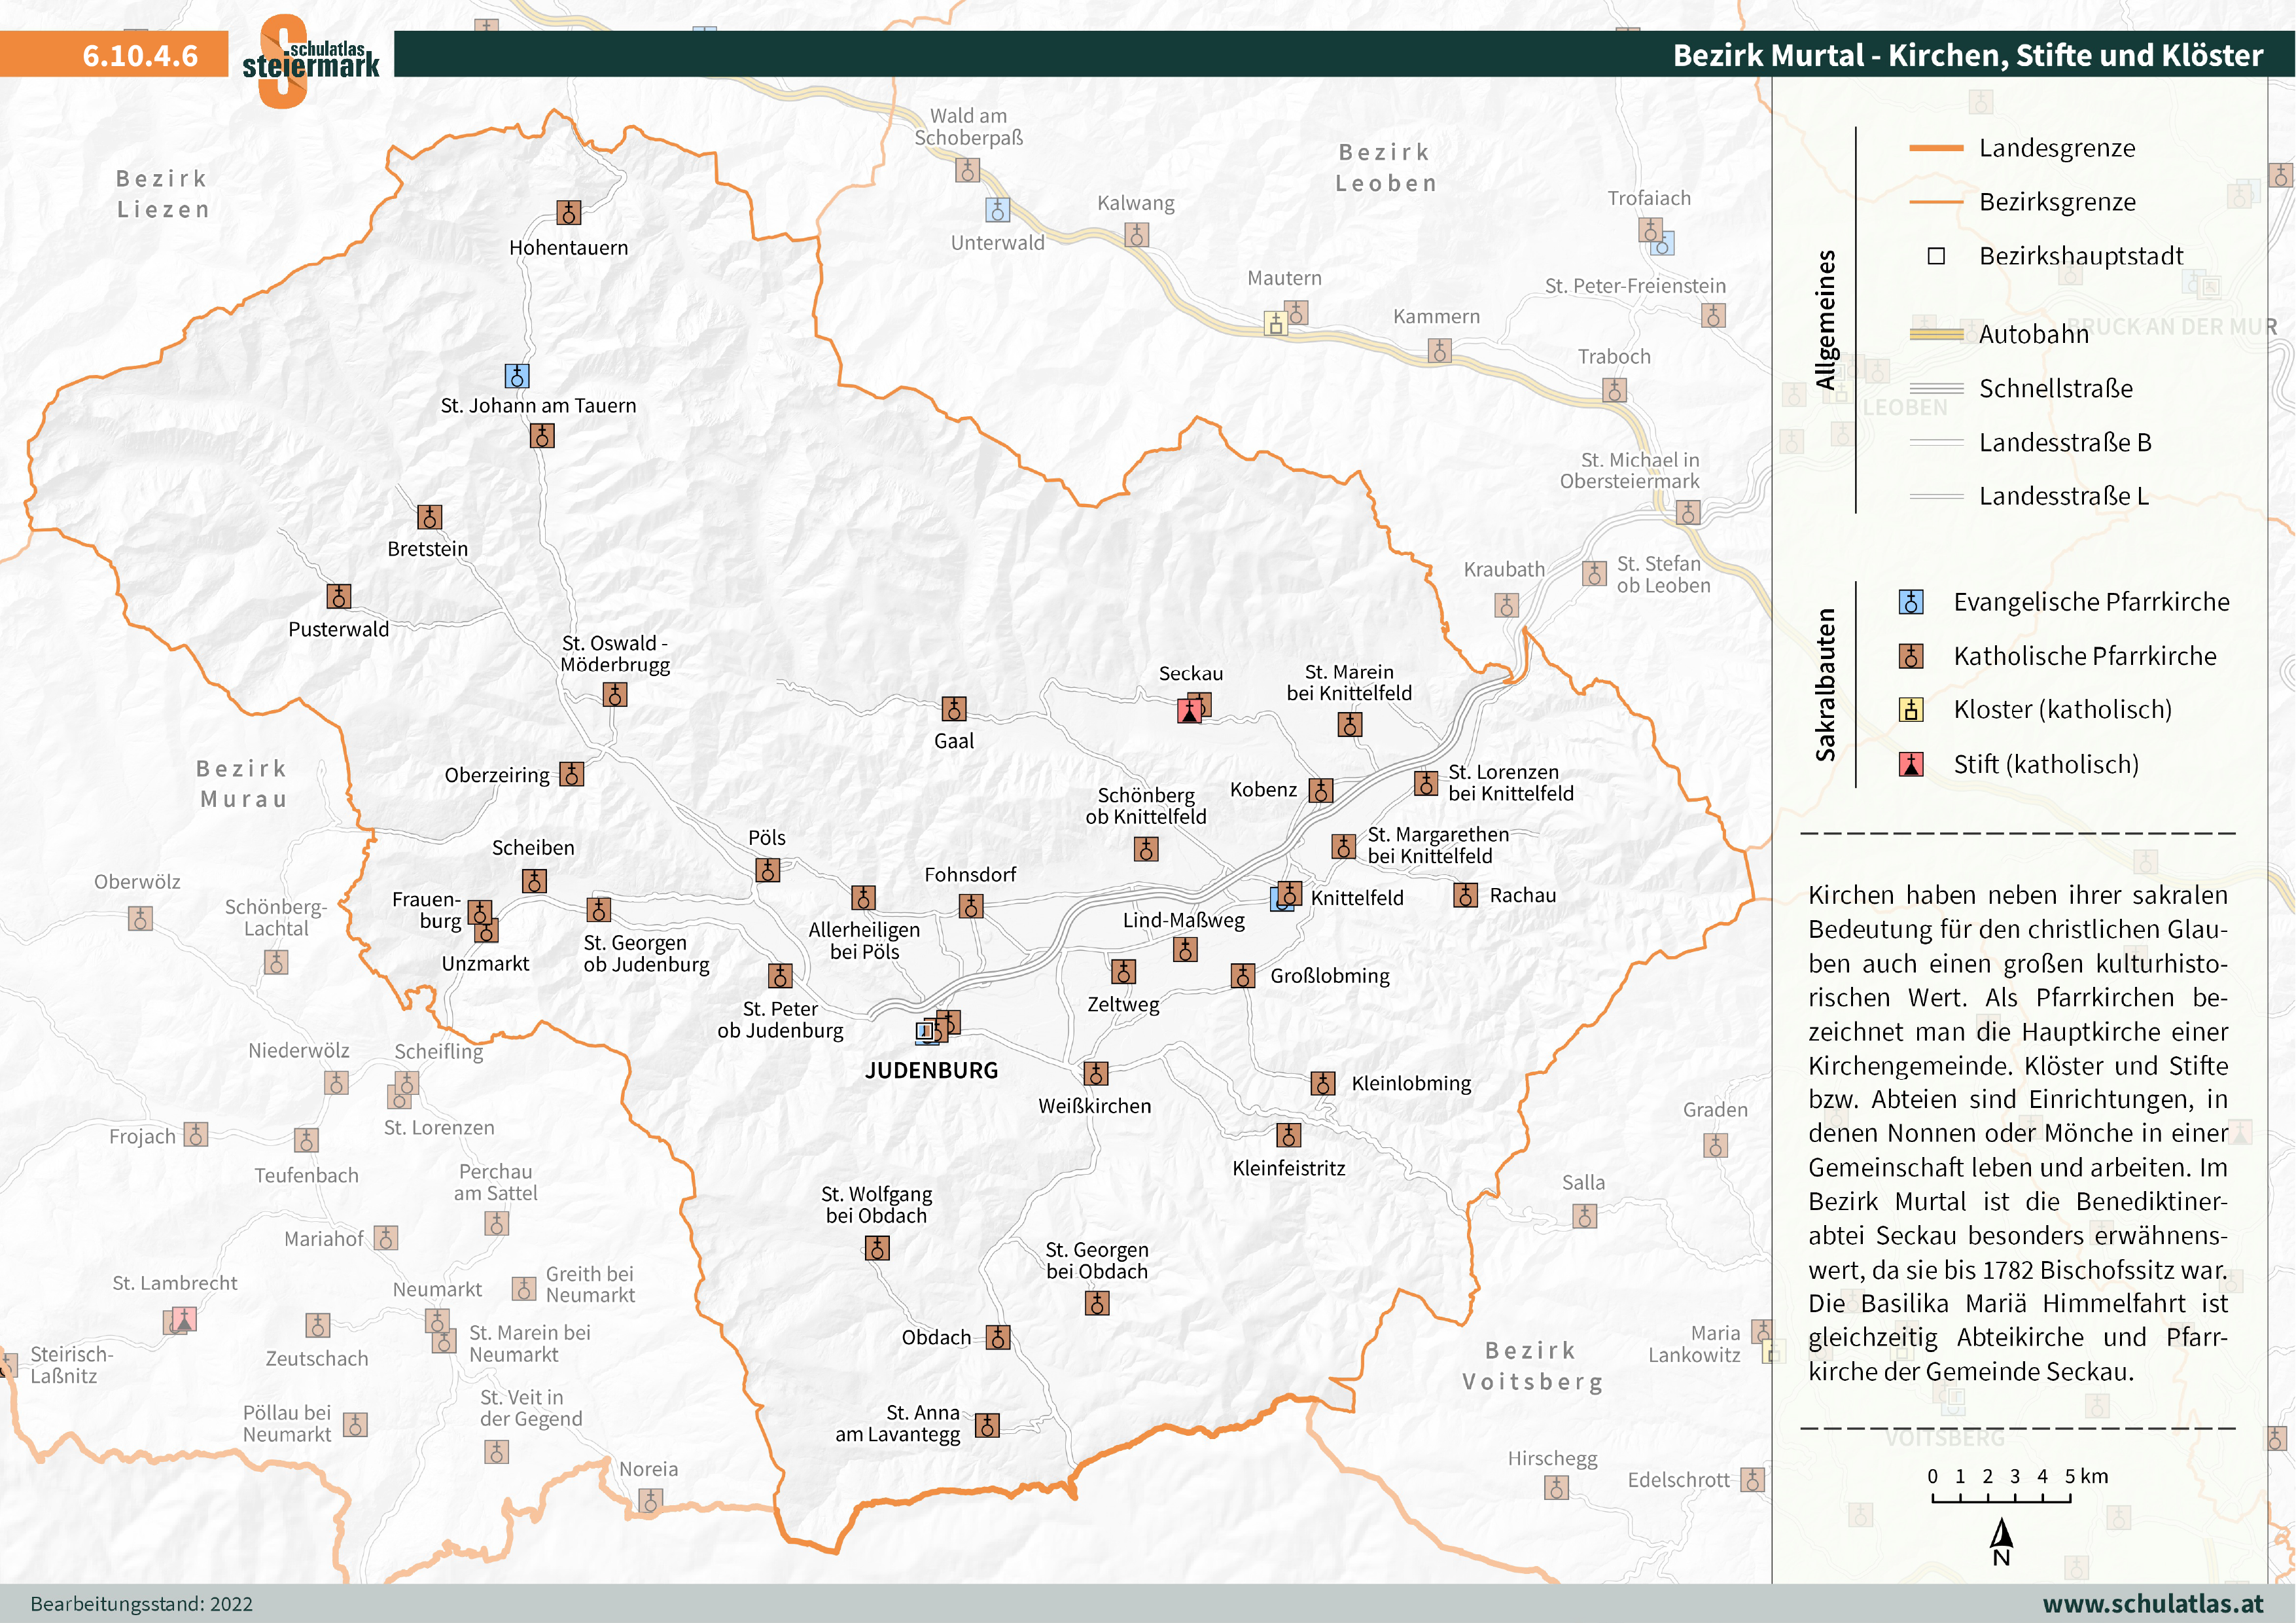Click the legend's Evangelische Pfarrkirche blue symbol
Screen dimensions: 2296x1623
[x=1911, y=602]
